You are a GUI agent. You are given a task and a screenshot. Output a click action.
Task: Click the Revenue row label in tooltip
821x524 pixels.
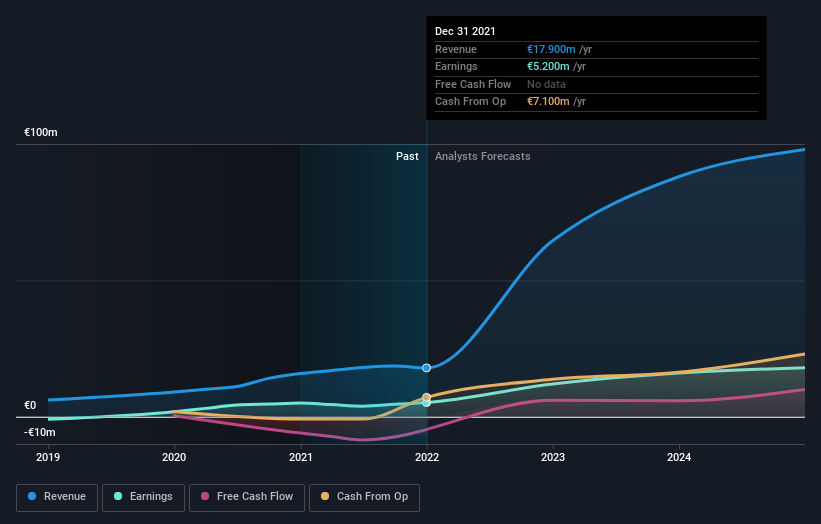456,49
